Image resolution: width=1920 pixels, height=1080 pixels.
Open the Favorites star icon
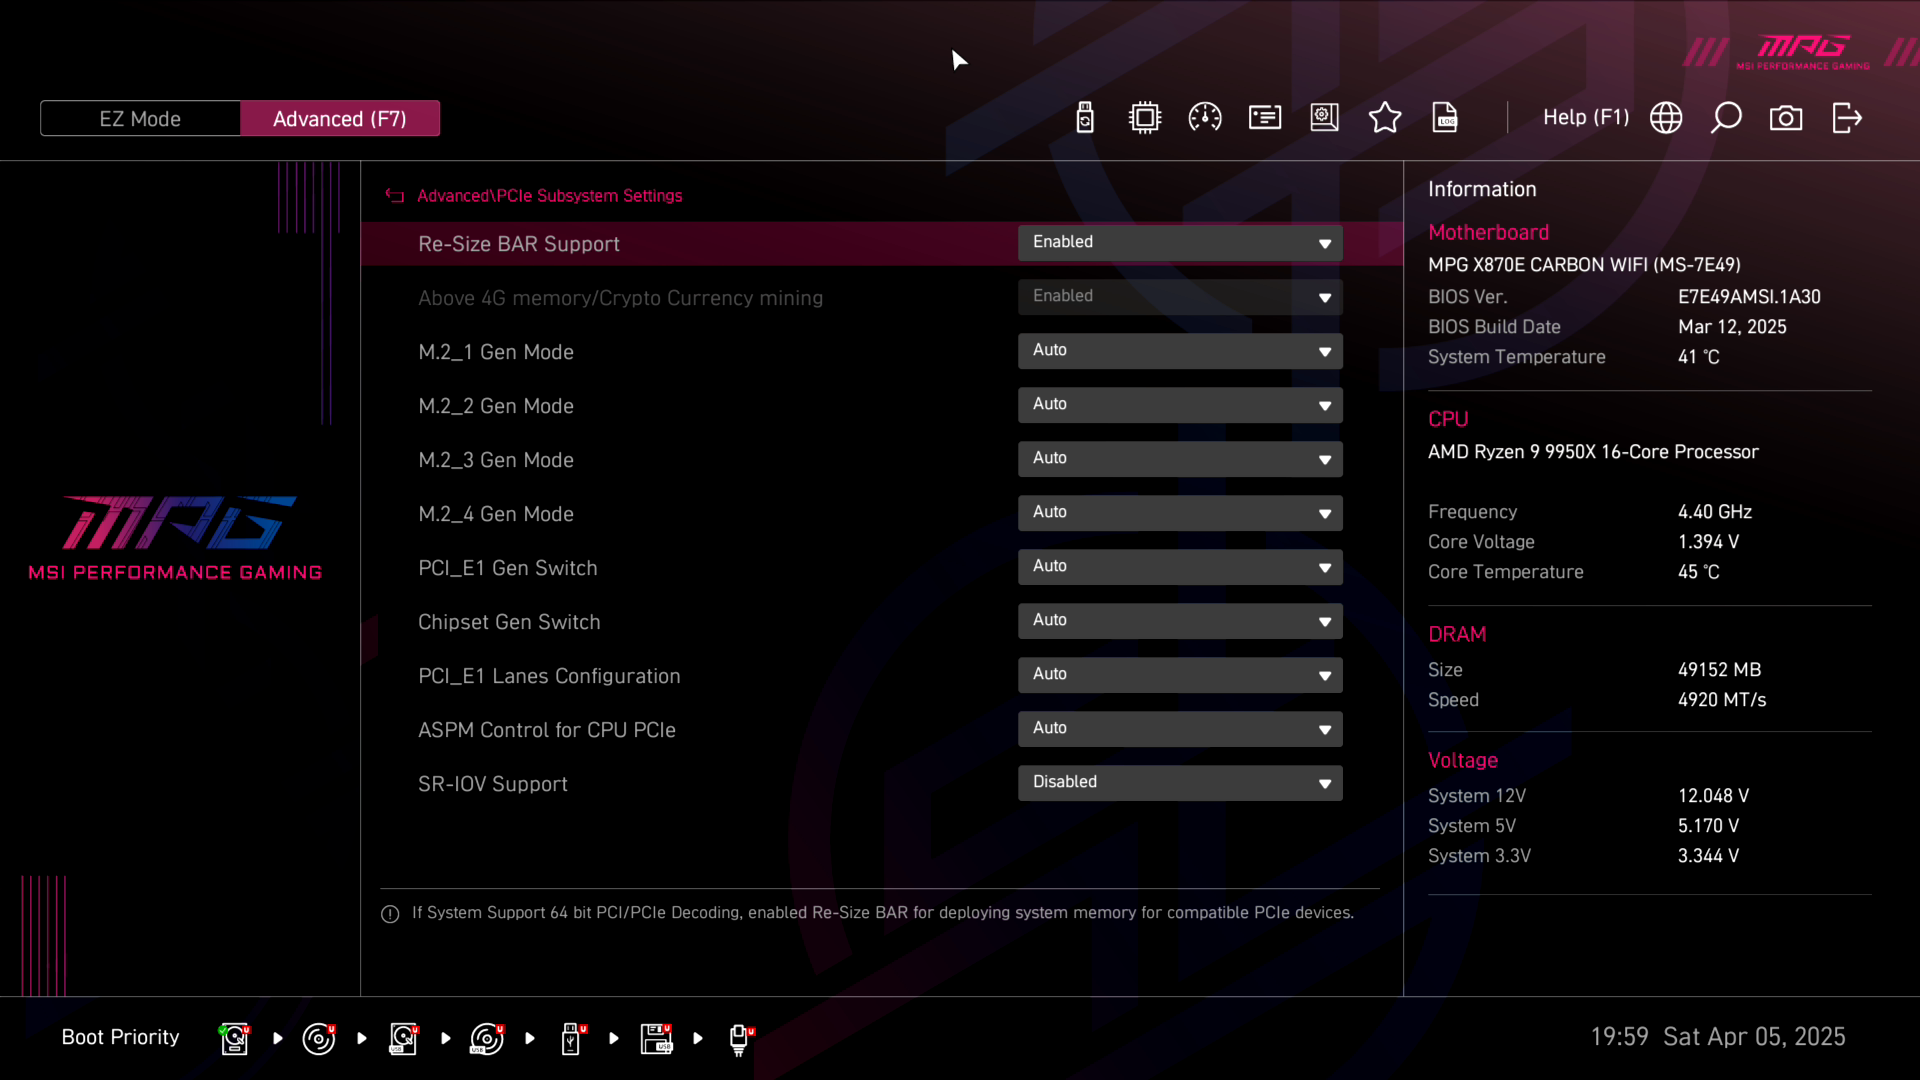1385,118
